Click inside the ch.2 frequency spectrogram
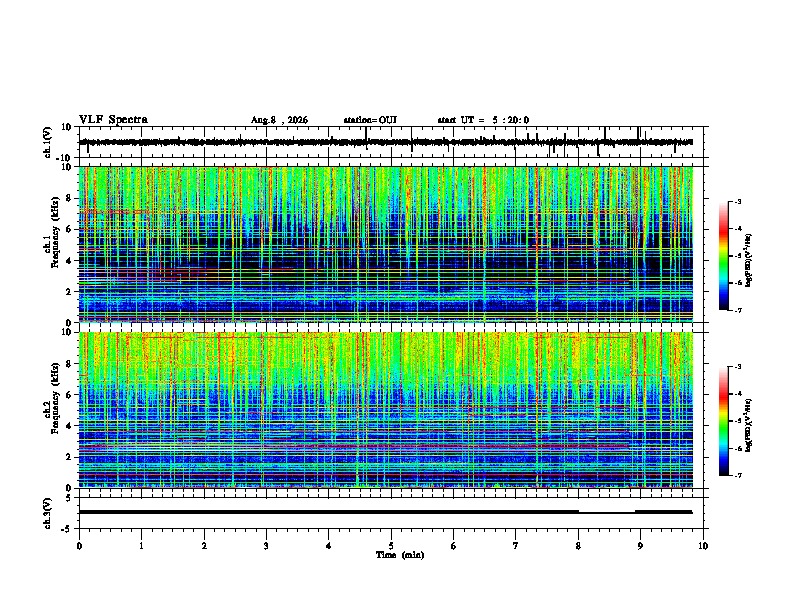792x612 pixels. (x=386, y=410)
